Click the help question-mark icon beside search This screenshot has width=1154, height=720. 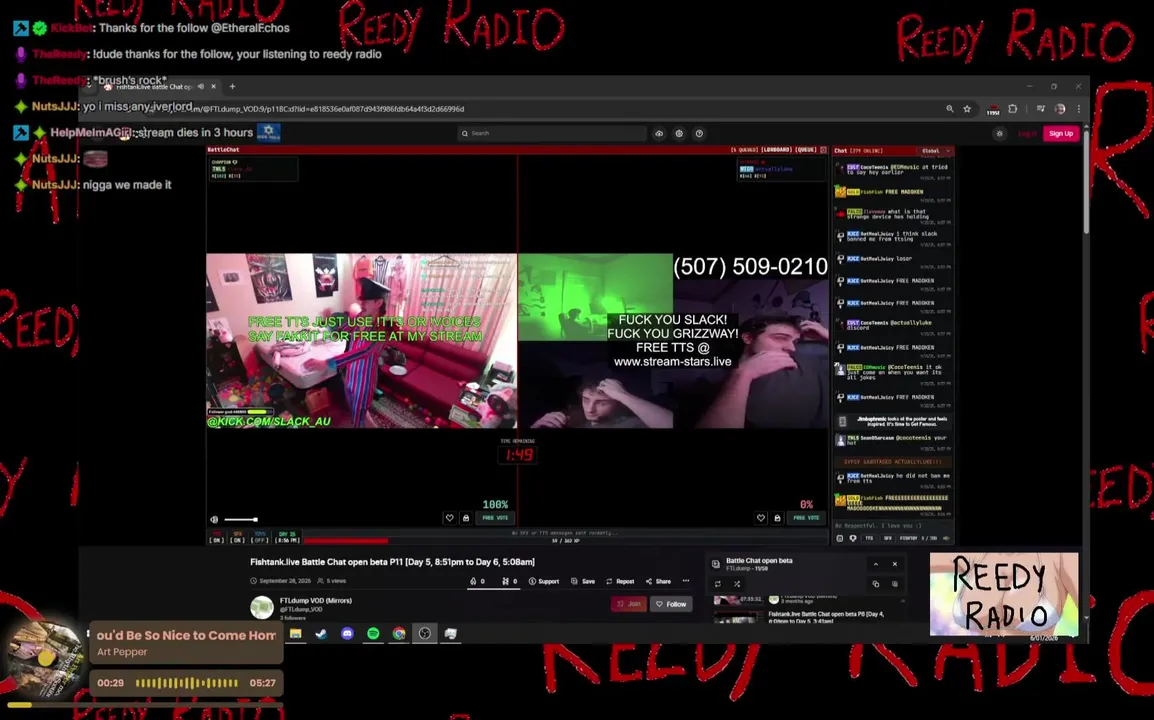point(699,133)
